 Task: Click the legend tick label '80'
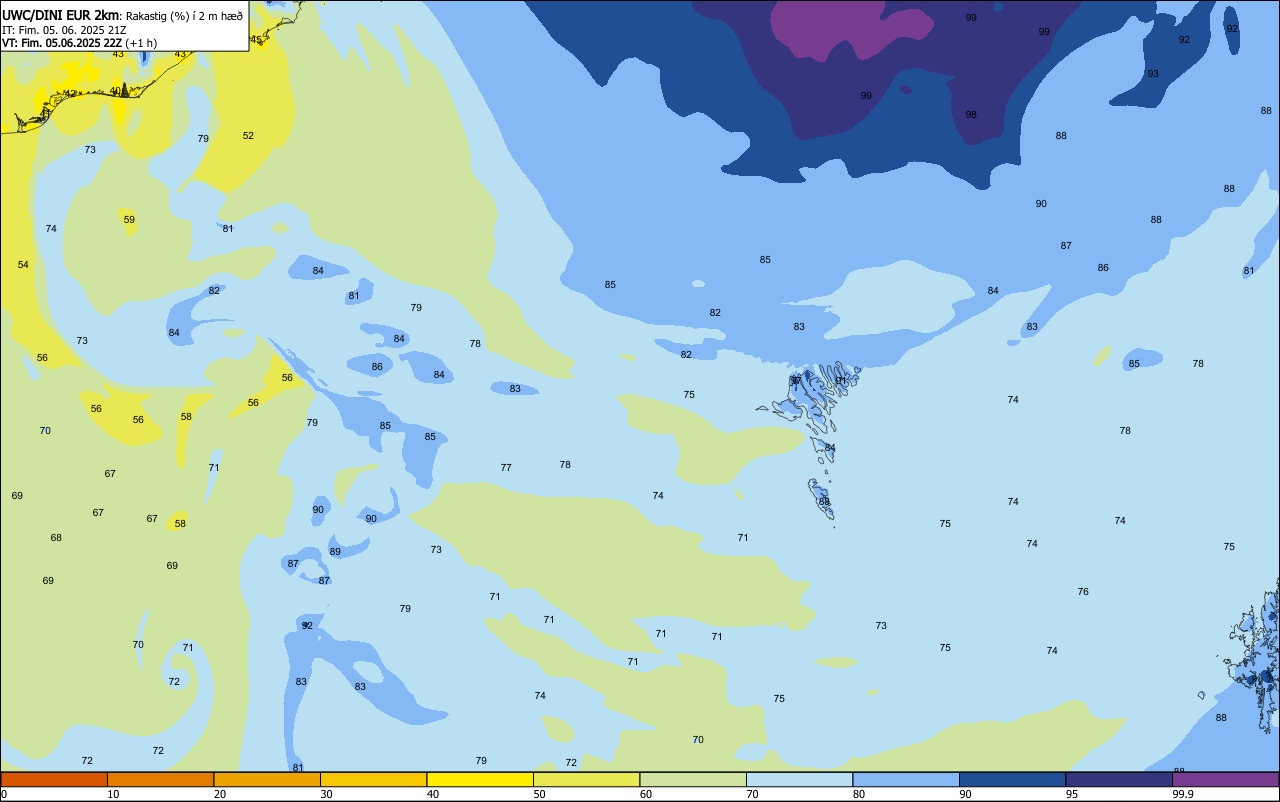(859, 794)
